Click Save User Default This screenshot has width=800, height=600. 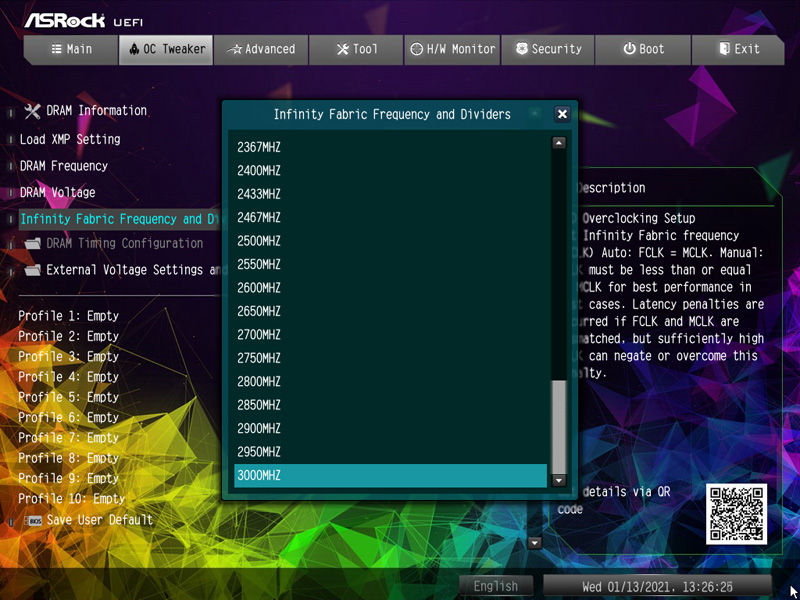click(x=99, y=520)
